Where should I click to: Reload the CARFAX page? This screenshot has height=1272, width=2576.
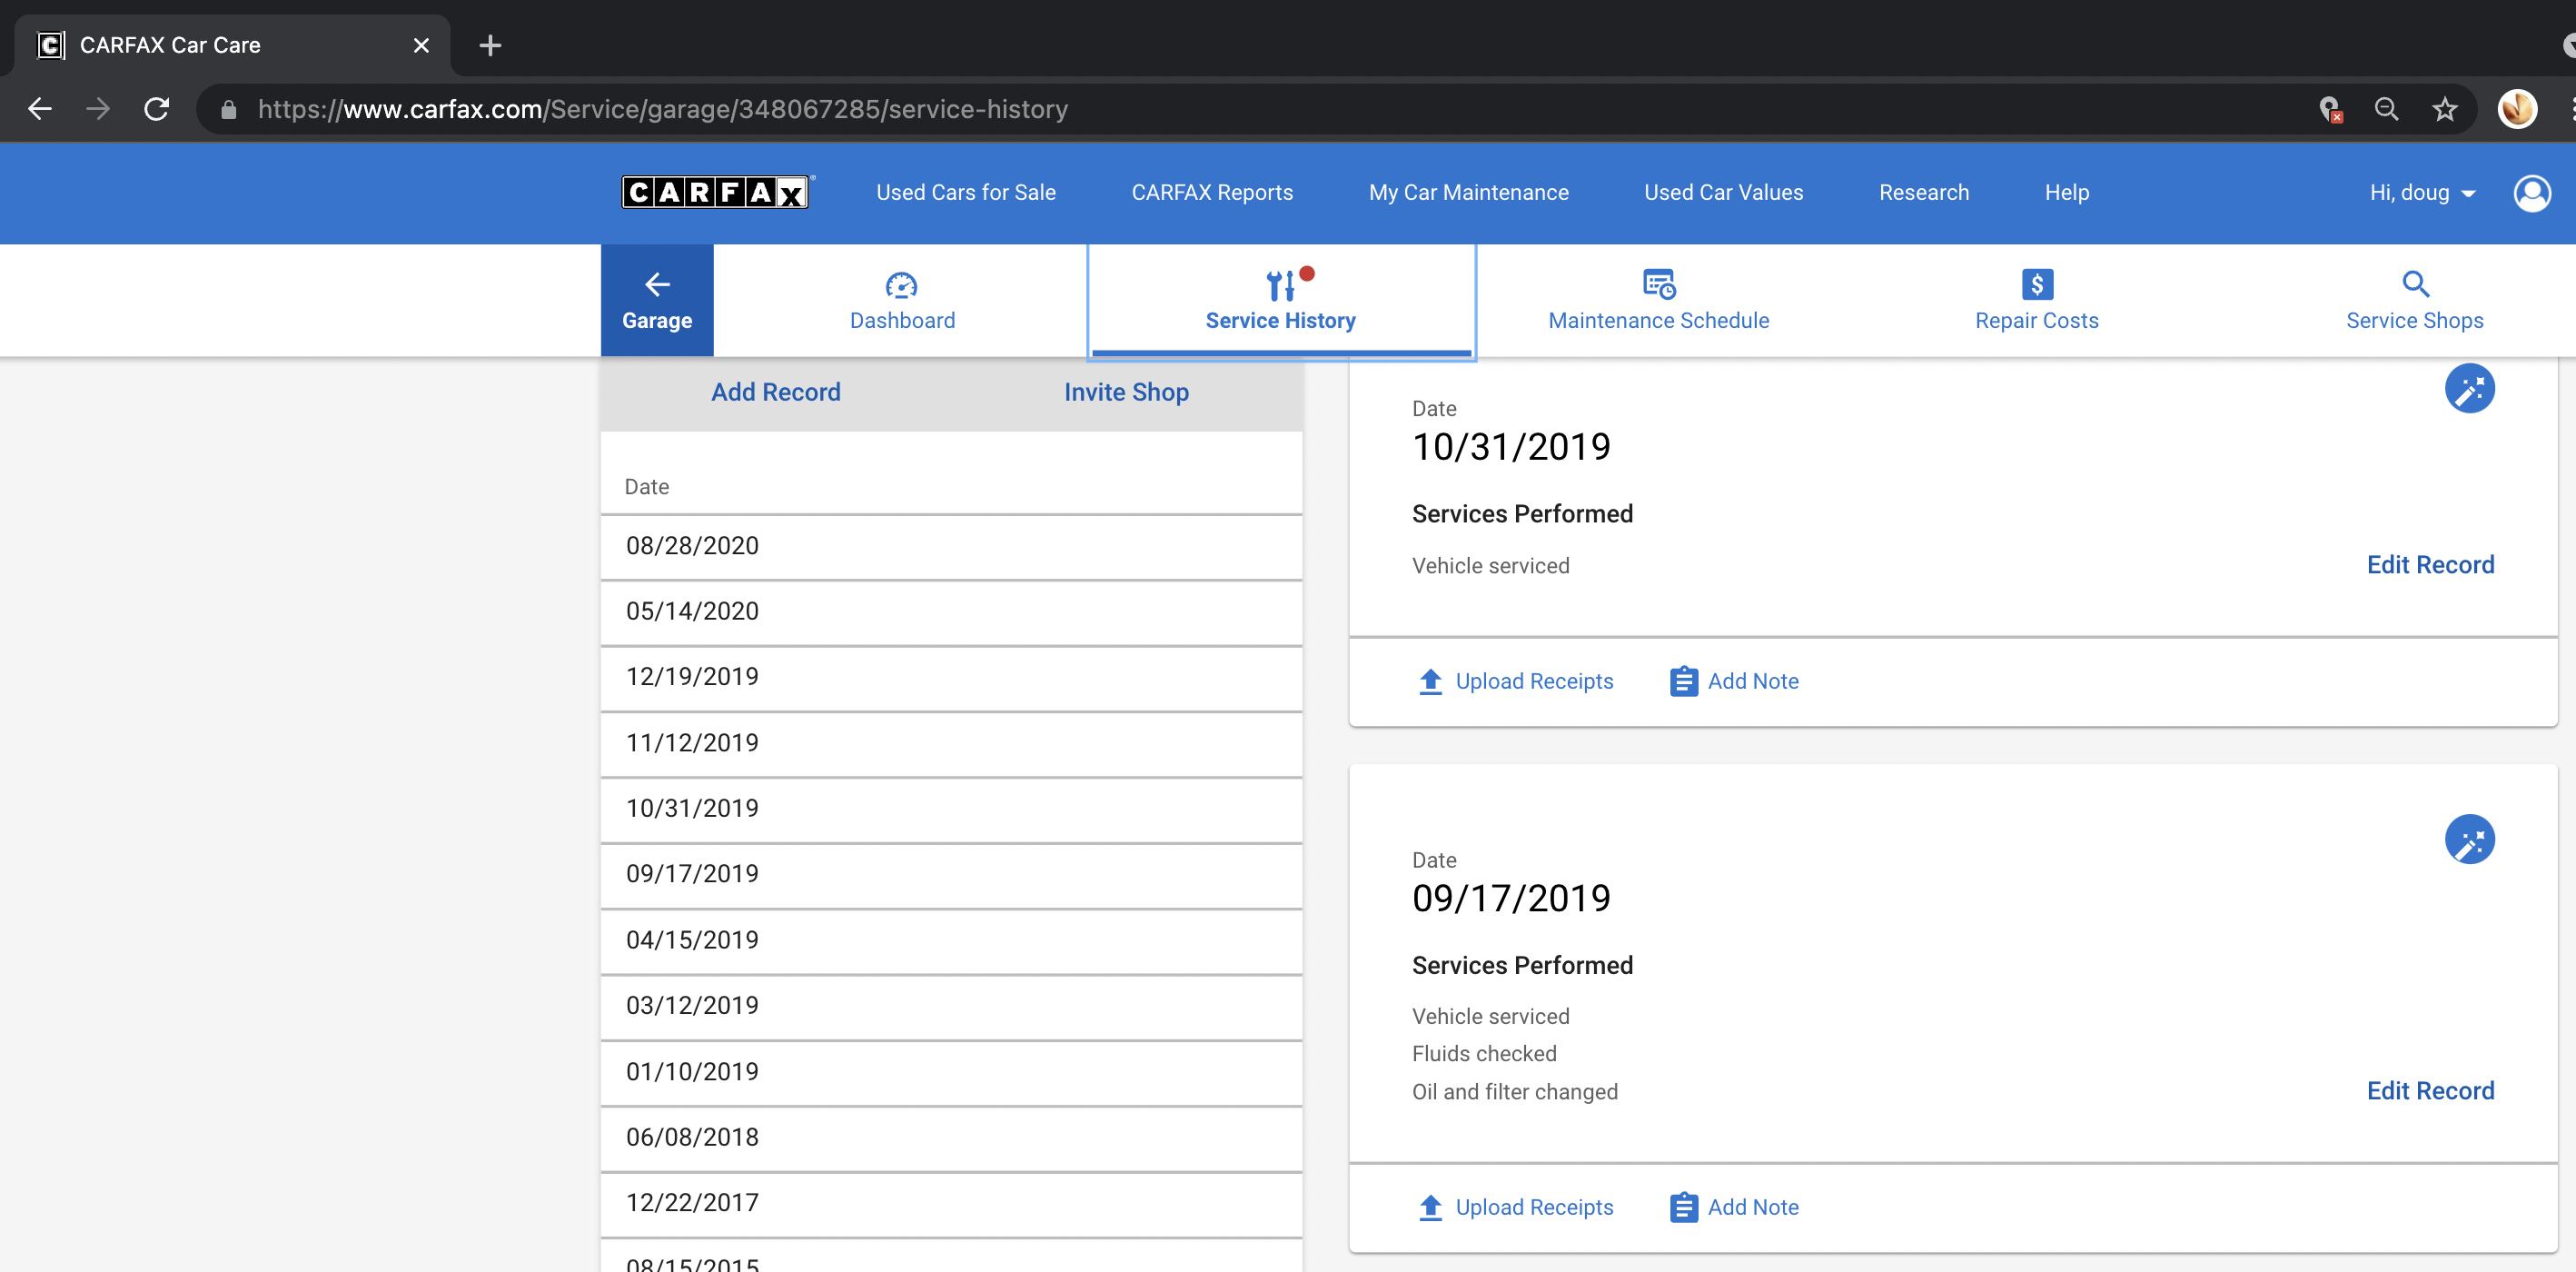pos(157,109)
